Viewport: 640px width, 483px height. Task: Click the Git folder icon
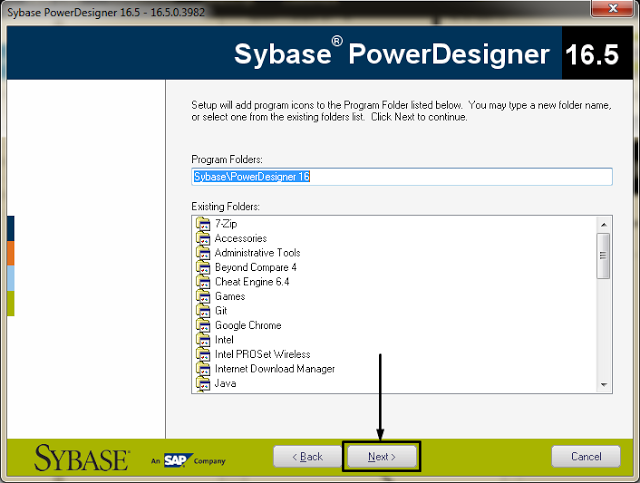tap(203, 311)
